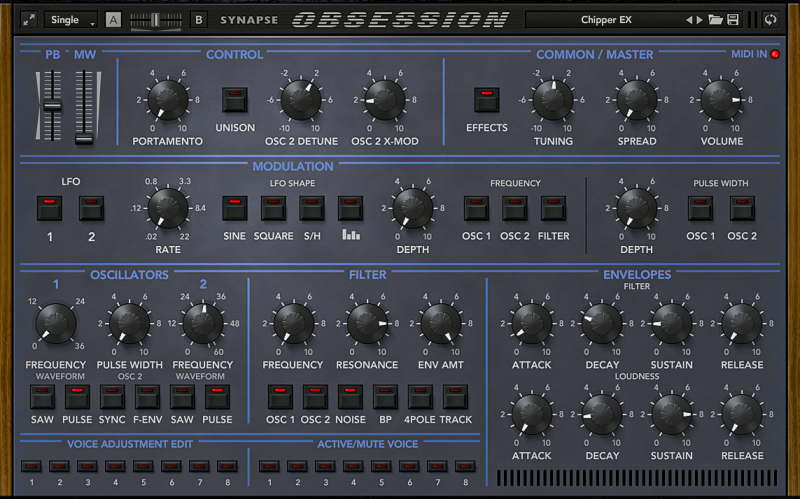Click filter envelope Attack knob
The height and width of the screenshot is (499, 800).
(532, 323)
